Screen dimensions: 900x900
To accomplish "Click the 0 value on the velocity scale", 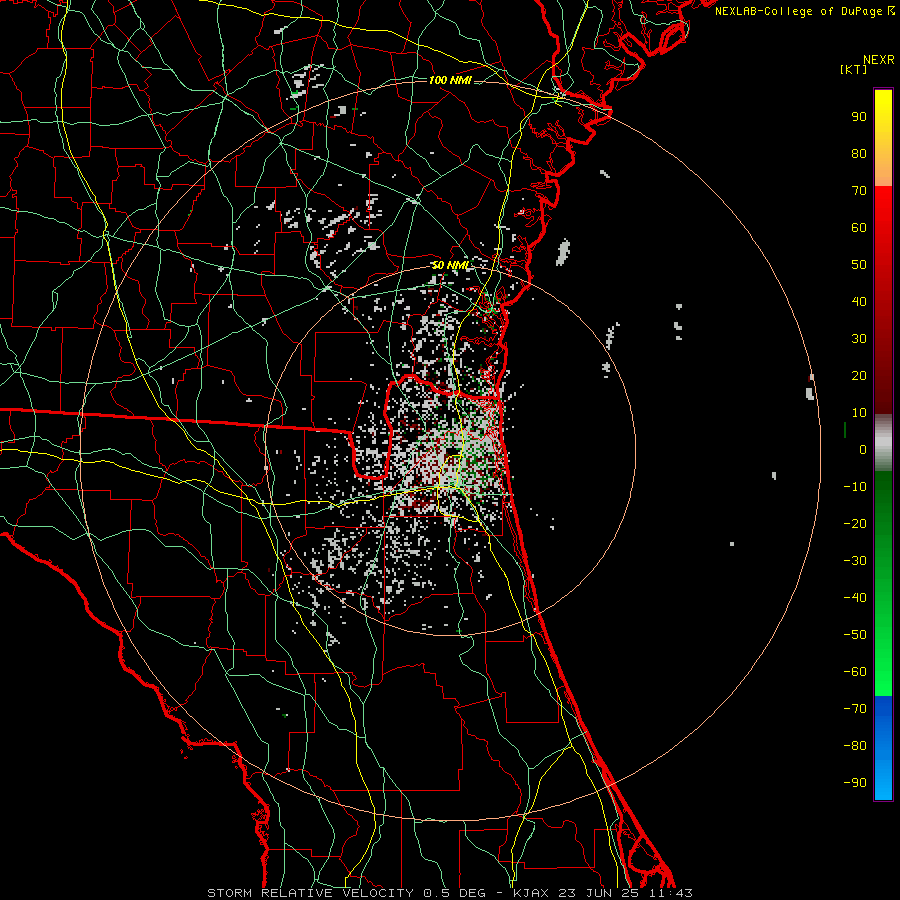I will click(x=863, y=449).
